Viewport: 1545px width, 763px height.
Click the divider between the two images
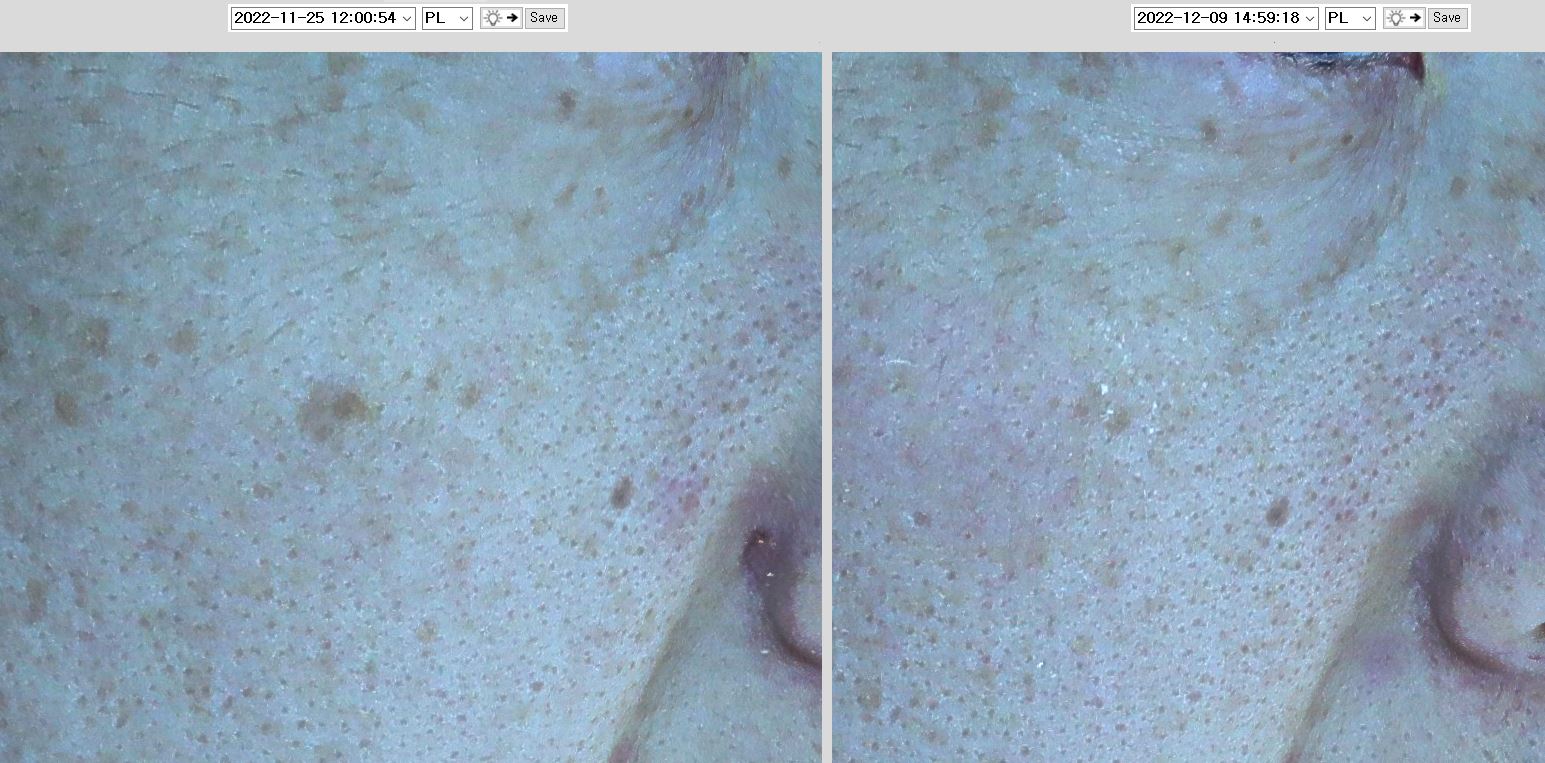[x=826, y=400]
